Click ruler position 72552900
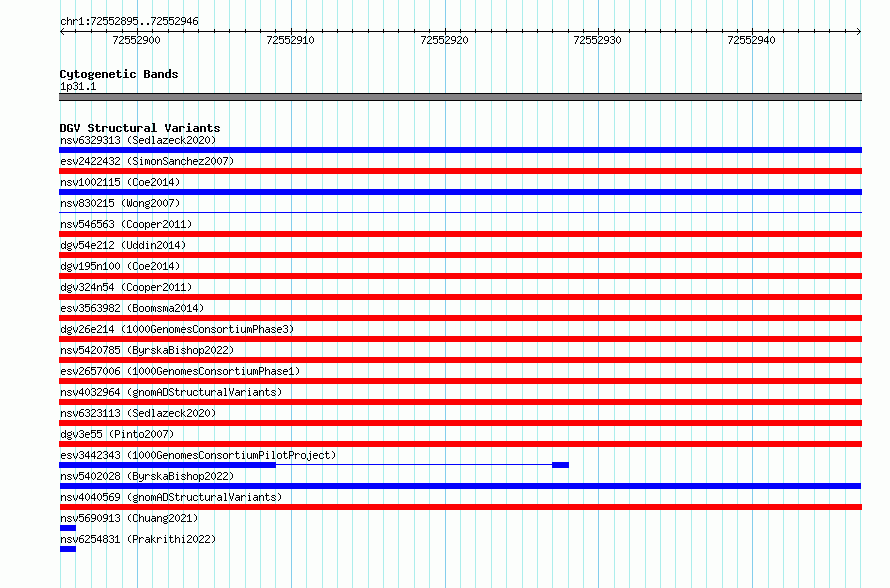The height and width of the screenshot is (588, 890). [137, 40]
